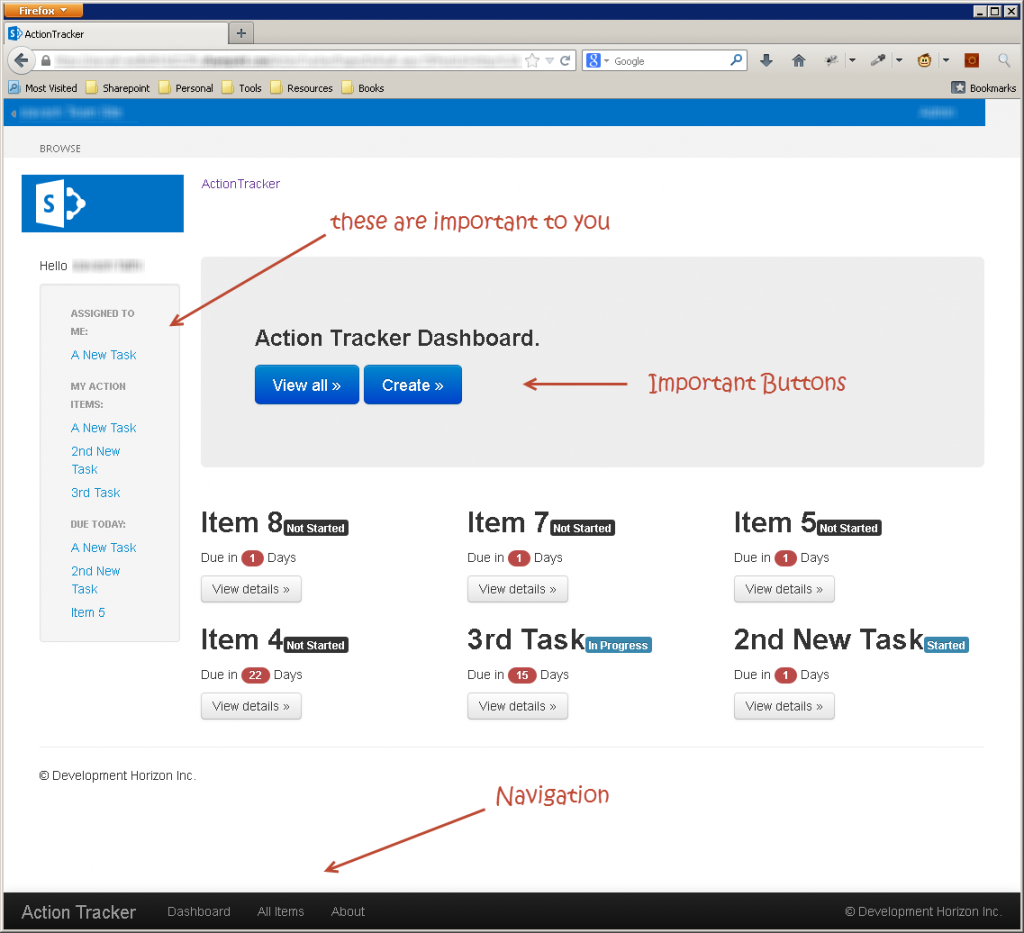
Task: Click the orange add-on icon on the toolbar
Action: pos(971,60)
